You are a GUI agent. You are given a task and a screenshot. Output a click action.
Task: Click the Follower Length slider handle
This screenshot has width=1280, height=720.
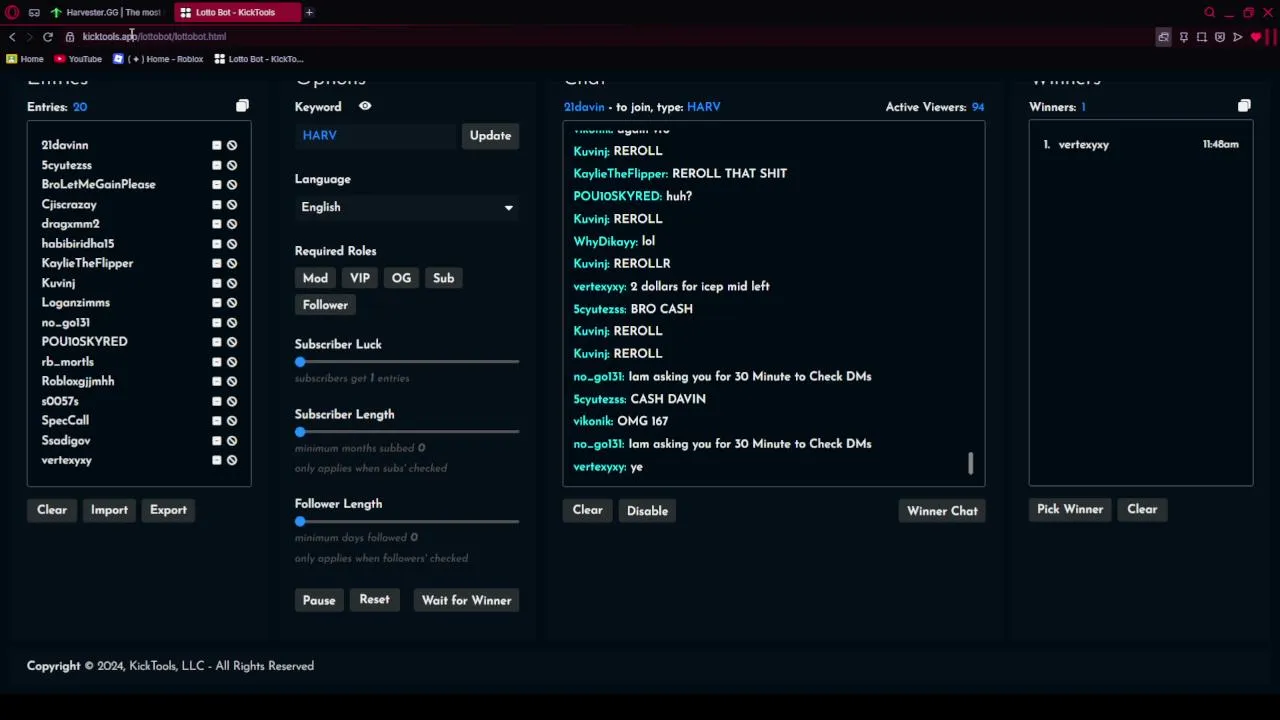[x=300, y=521]
